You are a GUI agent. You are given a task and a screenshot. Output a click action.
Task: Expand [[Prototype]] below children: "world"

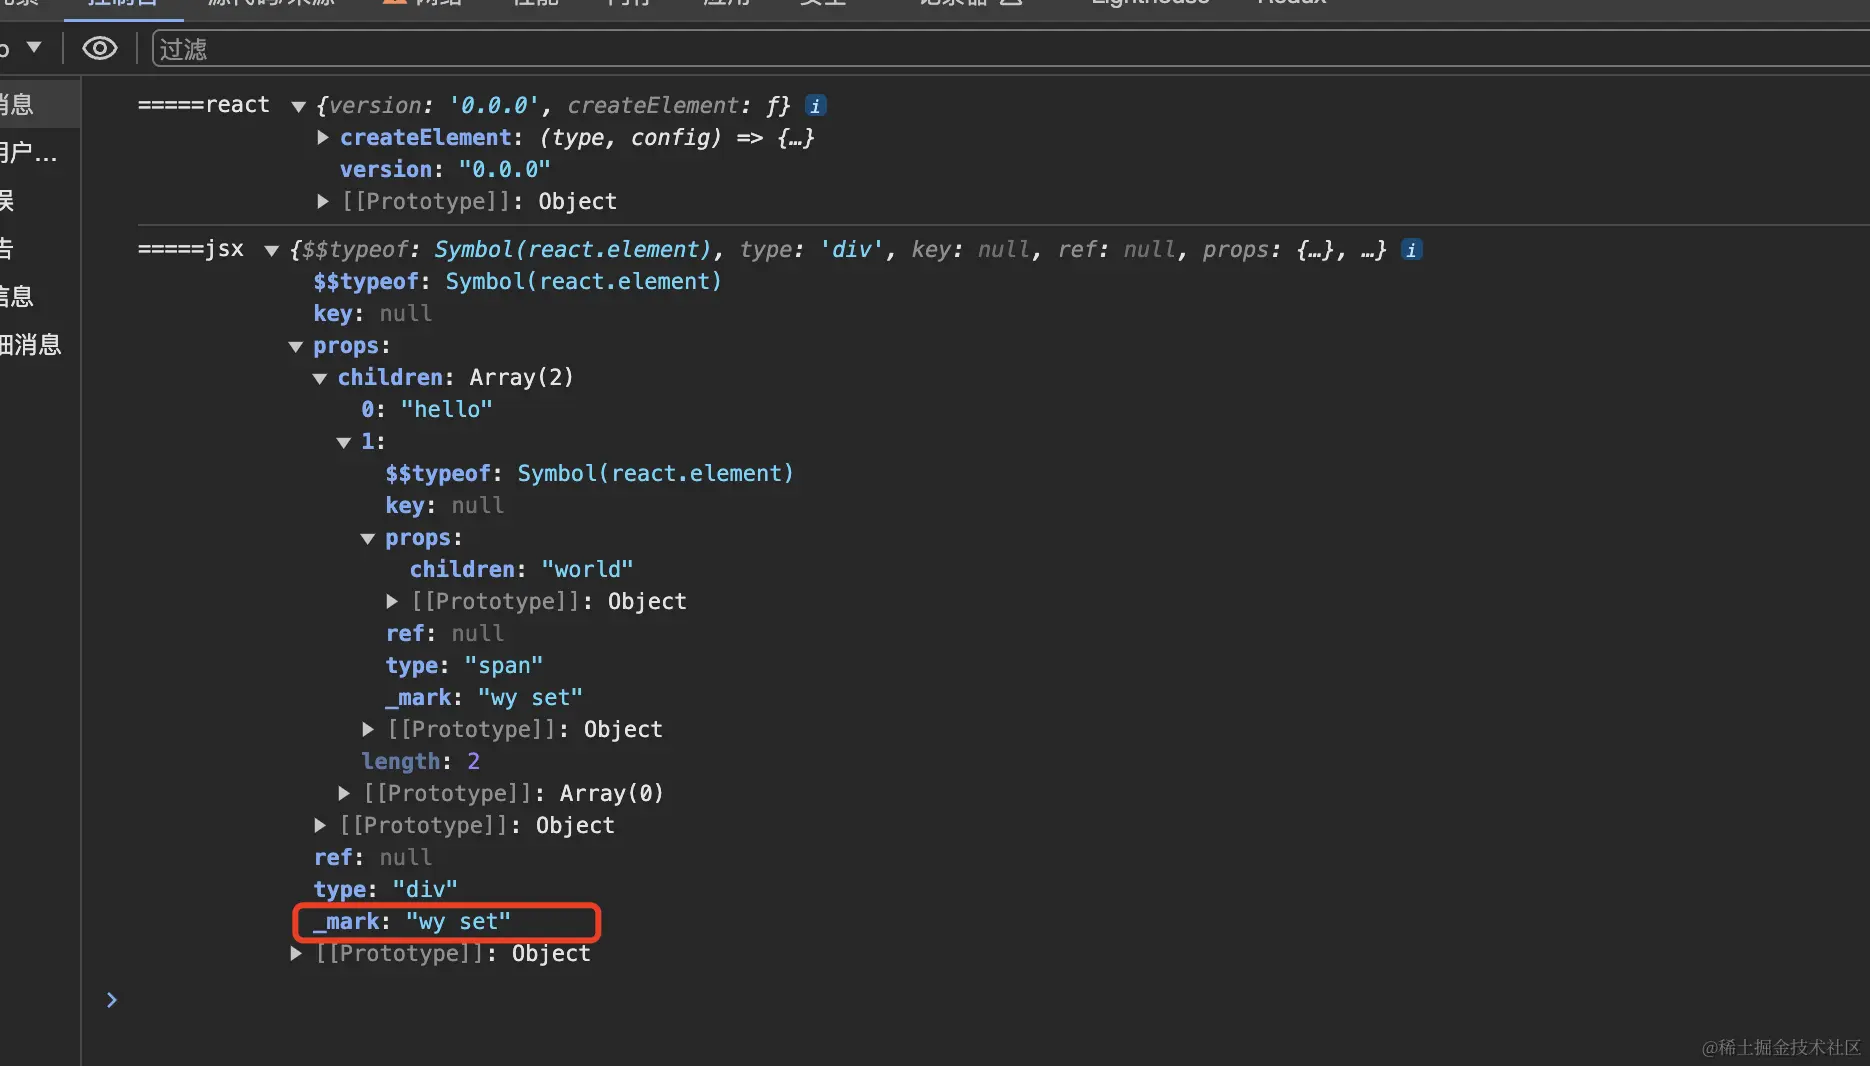(392, 602)
